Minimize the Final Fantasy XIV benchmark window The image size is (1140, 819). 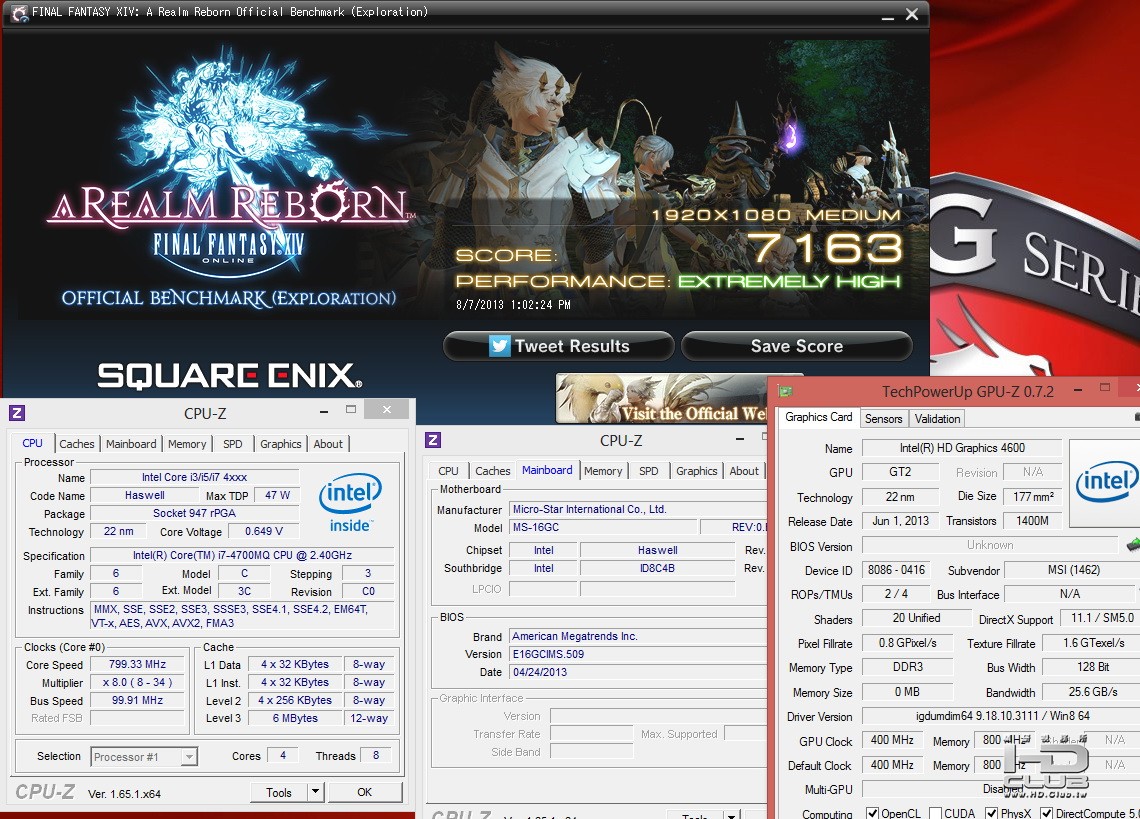pyautogui.click(x=887, y=15)
